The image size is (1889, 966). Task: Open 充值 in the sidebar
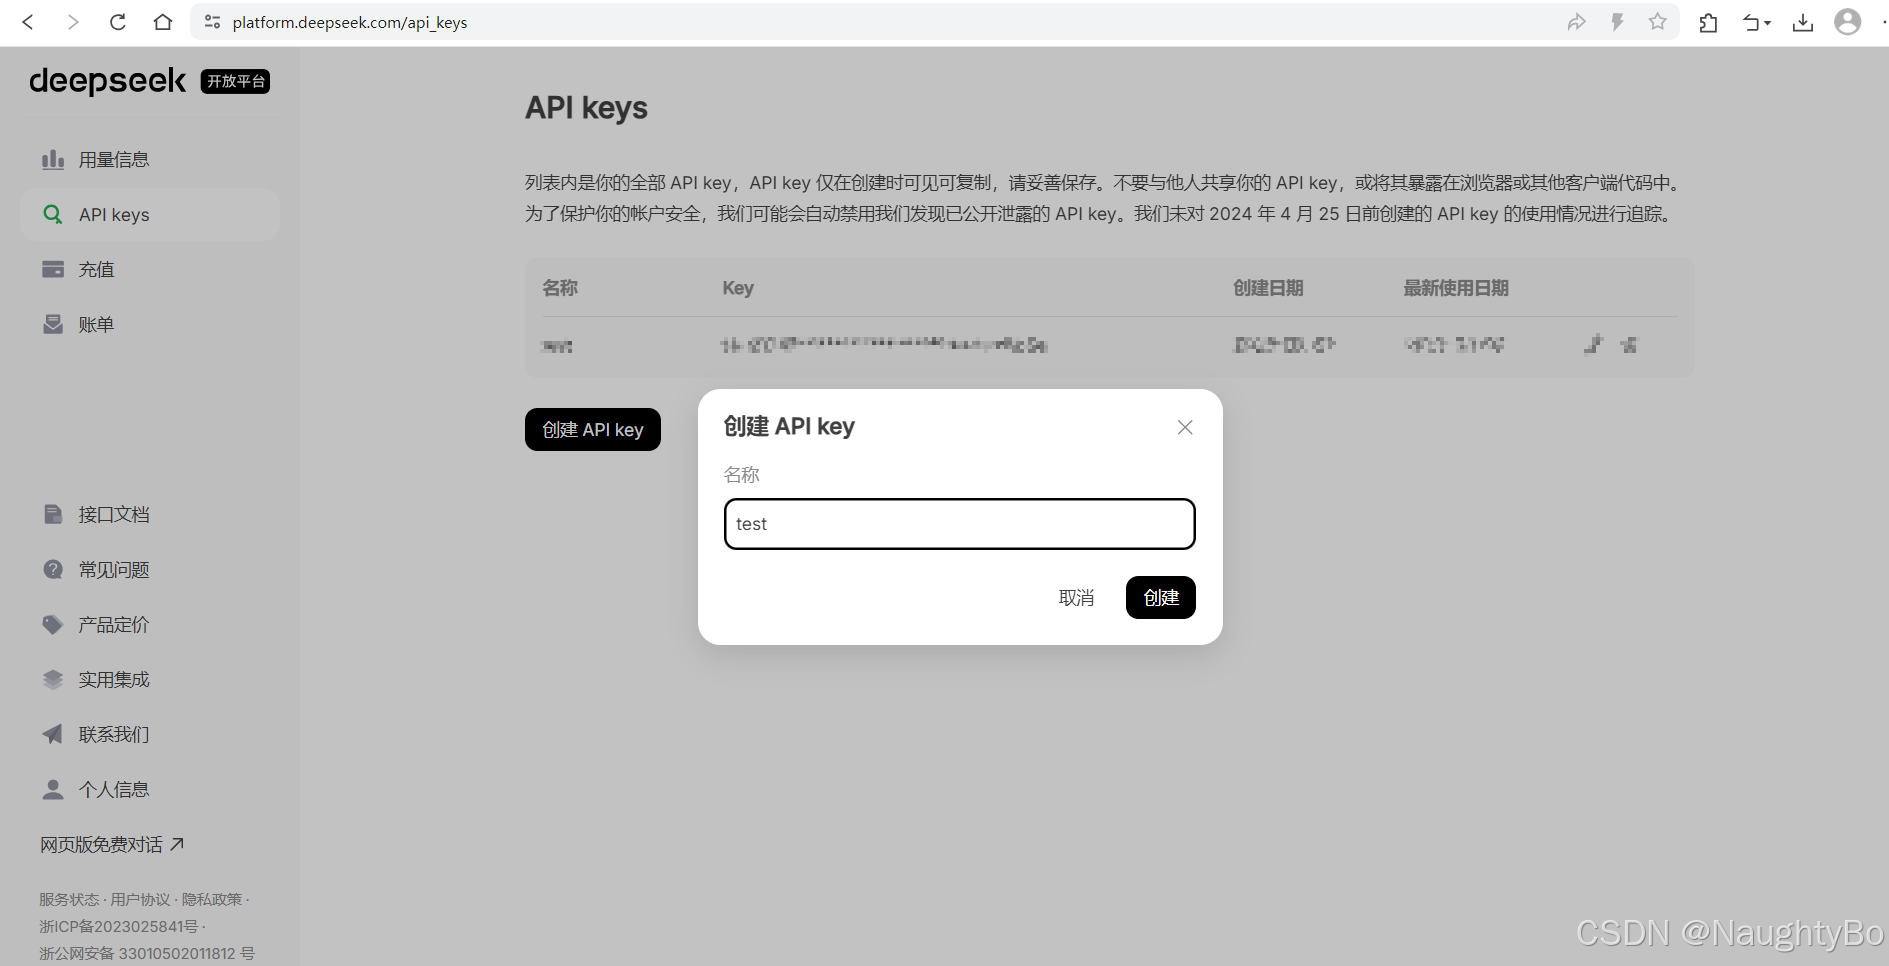coord(150,270)
